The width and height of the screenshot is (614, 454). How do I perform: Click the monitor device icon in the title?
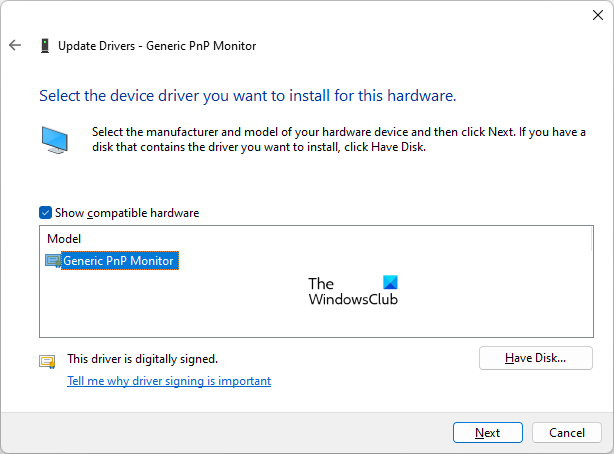coord(45,46)
